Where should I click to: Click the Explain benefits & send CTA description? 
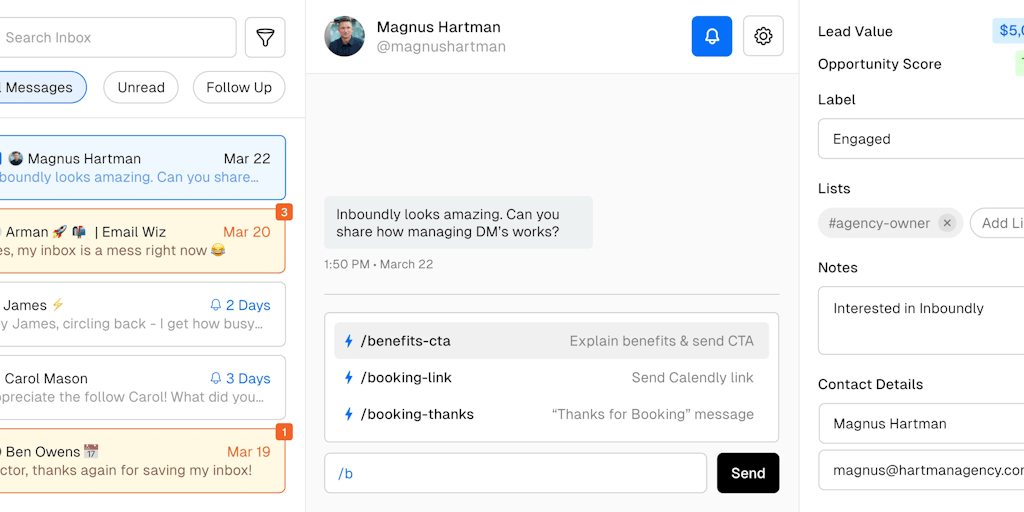pyautogui.click(x=662, y=341)
